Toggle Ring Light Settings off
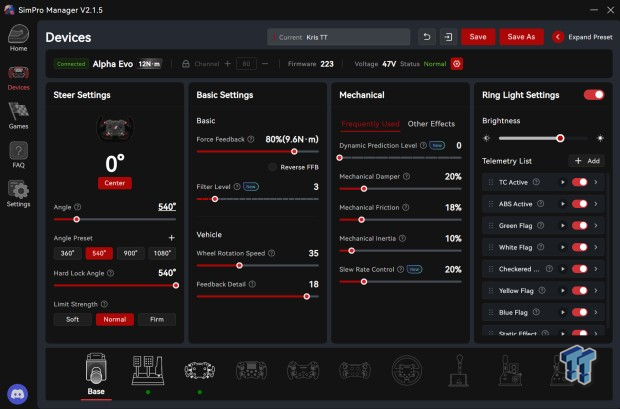 [594, 95]
